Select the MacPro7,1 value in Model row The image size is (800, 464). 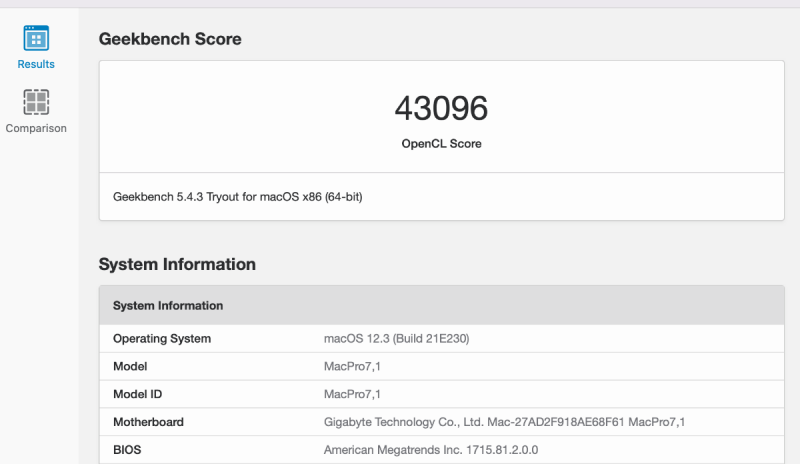(x=352, y=367)
